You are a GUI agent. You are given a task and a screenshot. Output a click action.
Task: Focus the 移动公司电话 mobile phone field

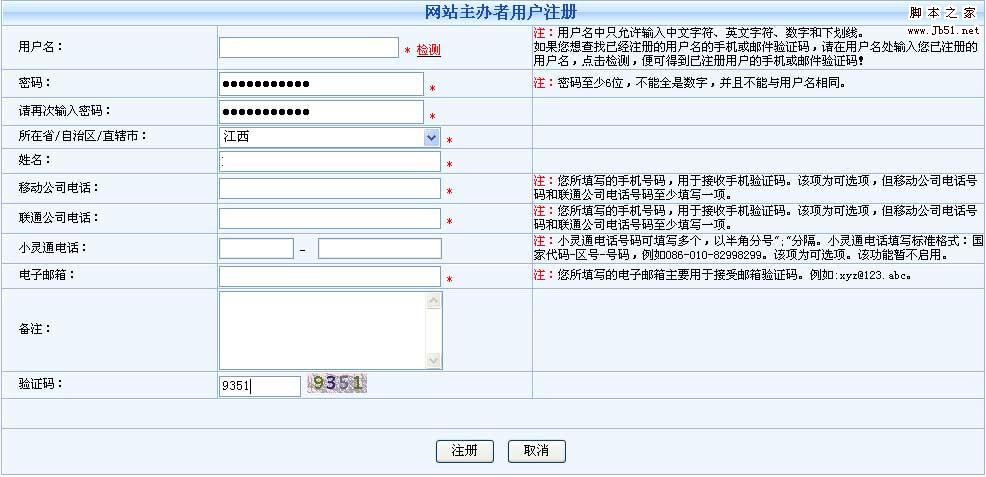(329, 189)
